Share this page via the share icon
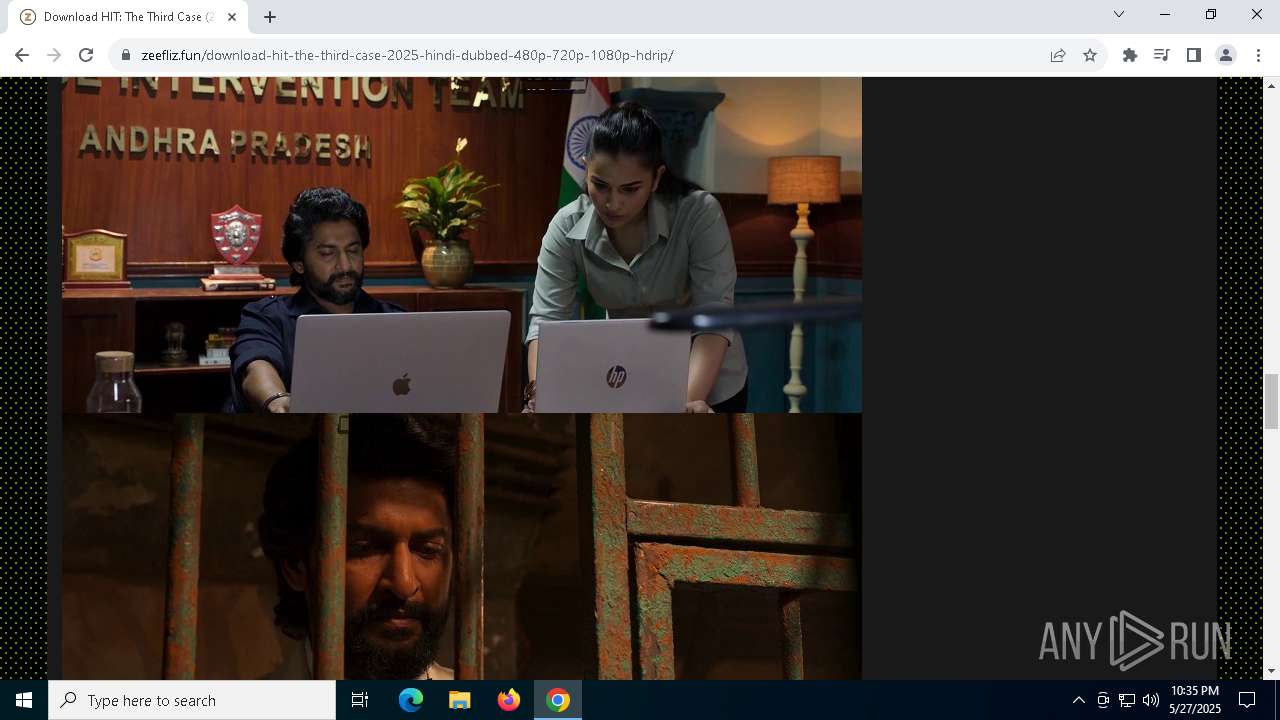 tap(1058, 55)
